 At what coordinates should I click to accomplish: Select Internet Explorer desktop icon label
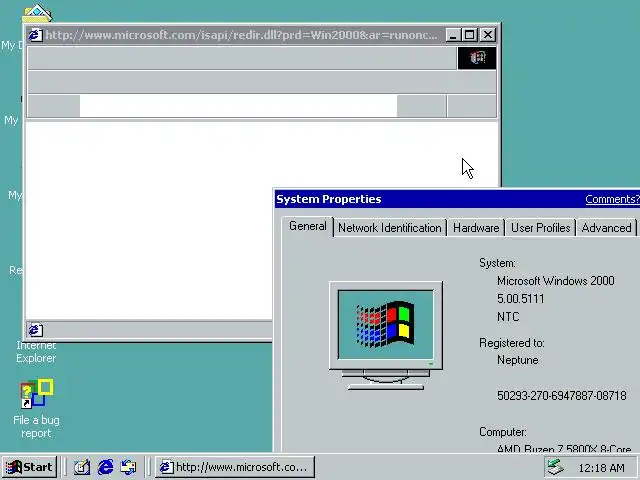[36, 352]
